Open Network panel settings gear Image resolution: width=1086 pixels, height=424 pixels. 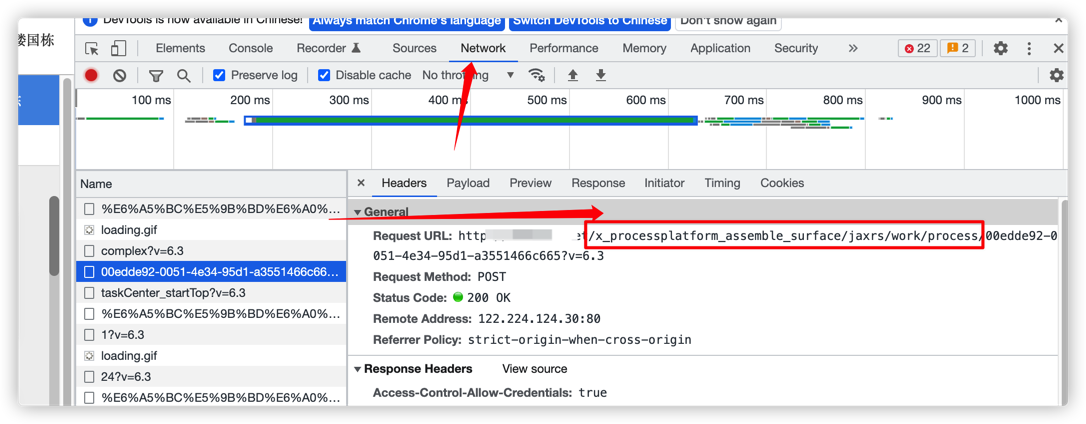[1056, 75]
